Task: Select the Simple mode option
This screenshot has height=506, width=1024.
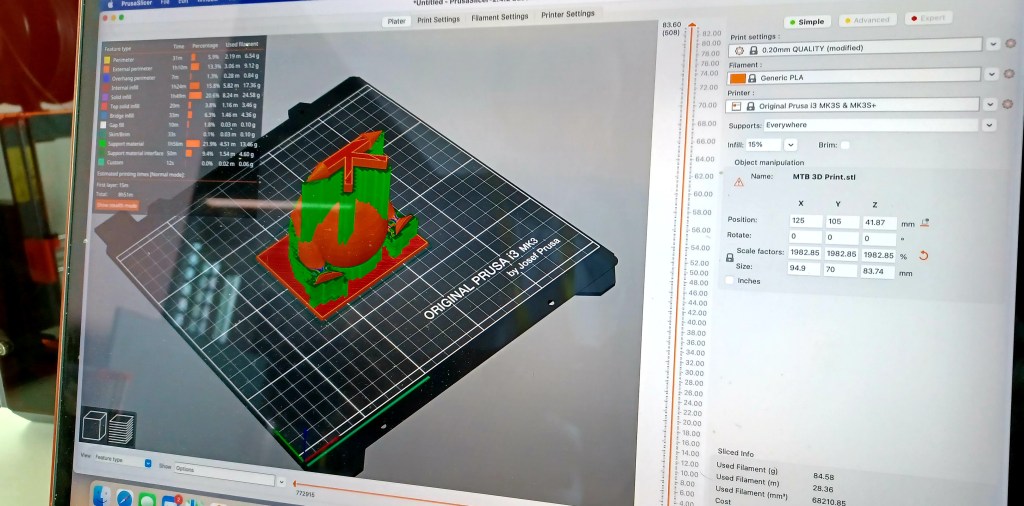Action: pos(806,20)
